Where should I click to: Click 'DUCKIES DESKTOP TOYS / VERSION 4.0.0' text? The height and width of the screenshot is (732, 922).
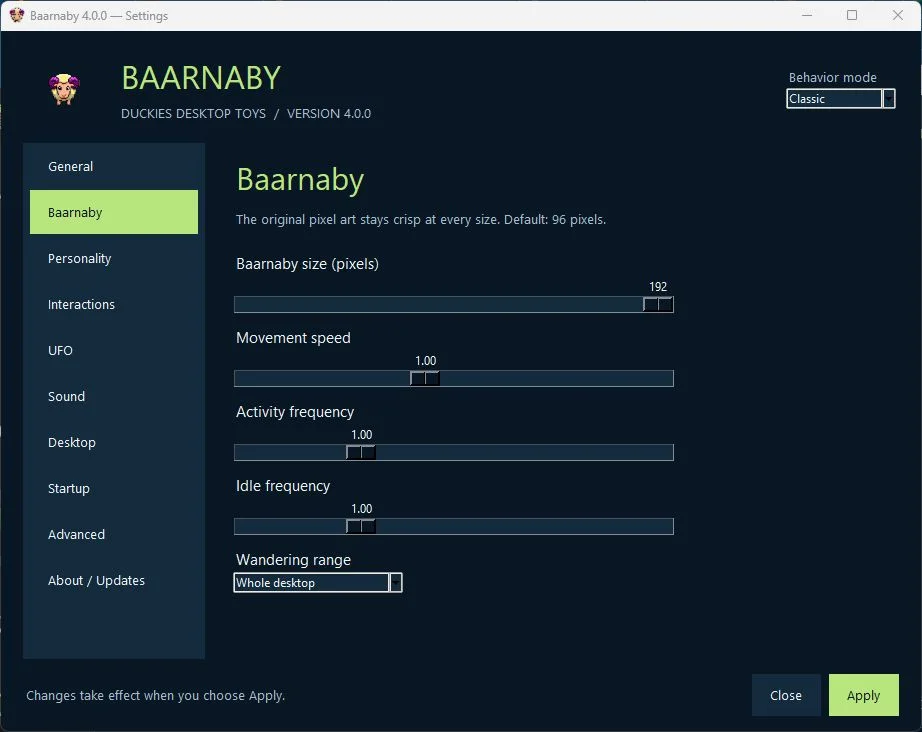246,113
